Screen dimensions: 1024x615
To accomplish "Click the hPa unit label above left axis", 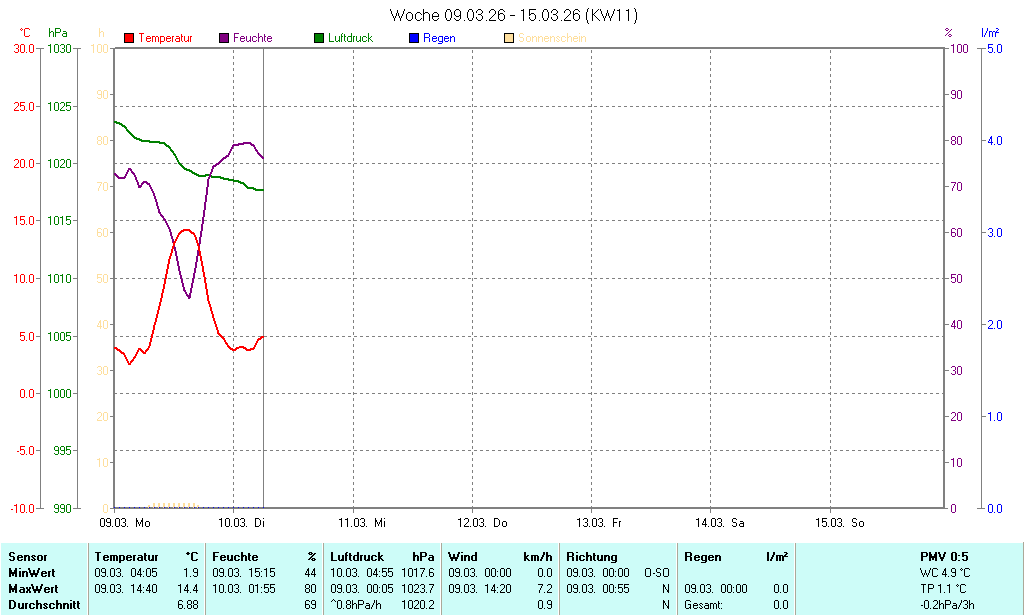I will tap(59, 33).
